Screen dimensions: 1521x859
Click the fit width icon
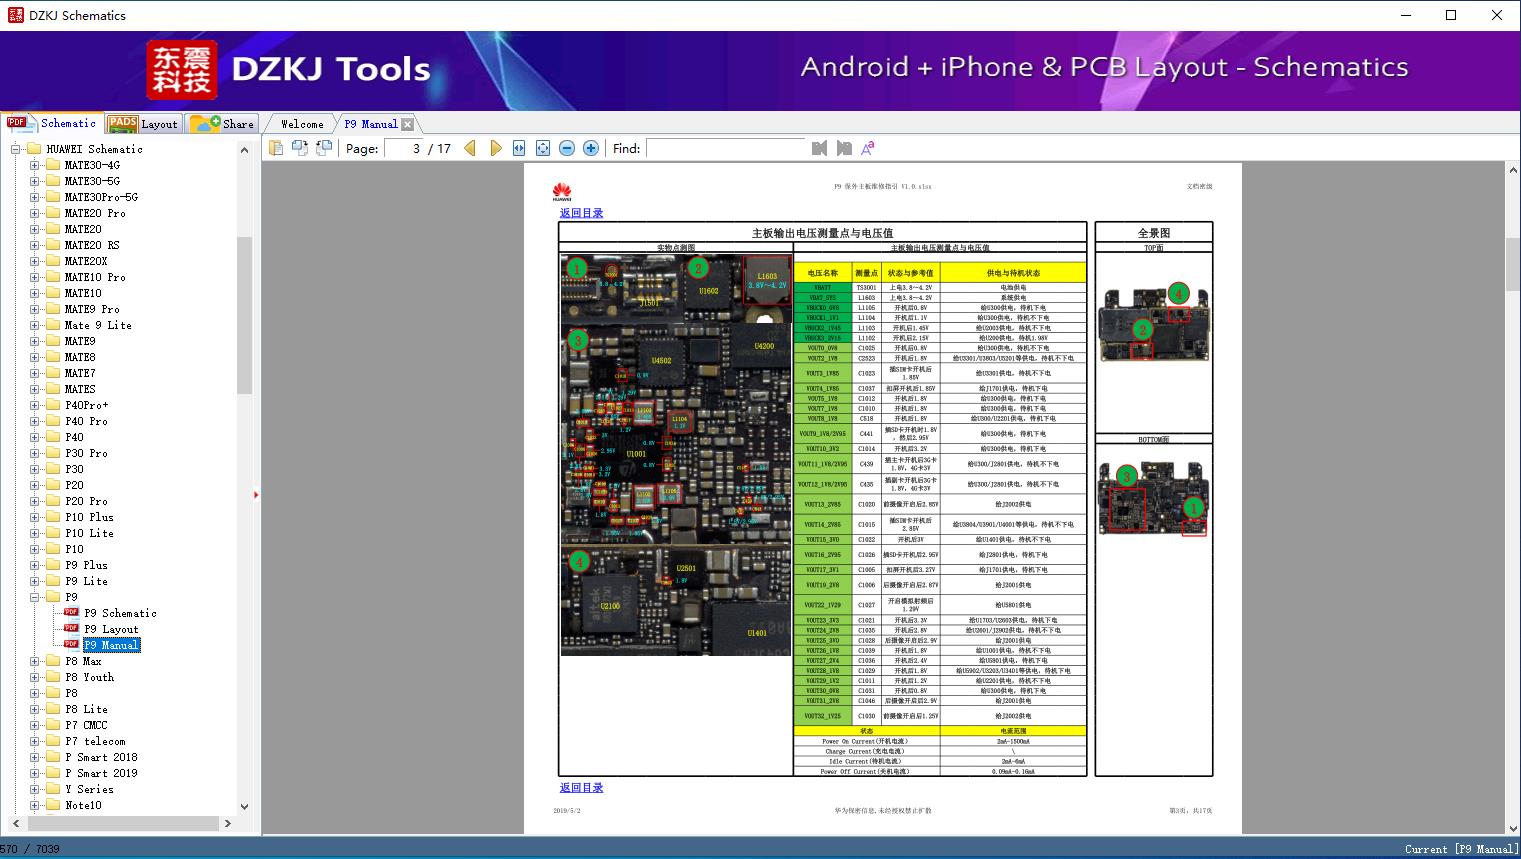[519, 148]
